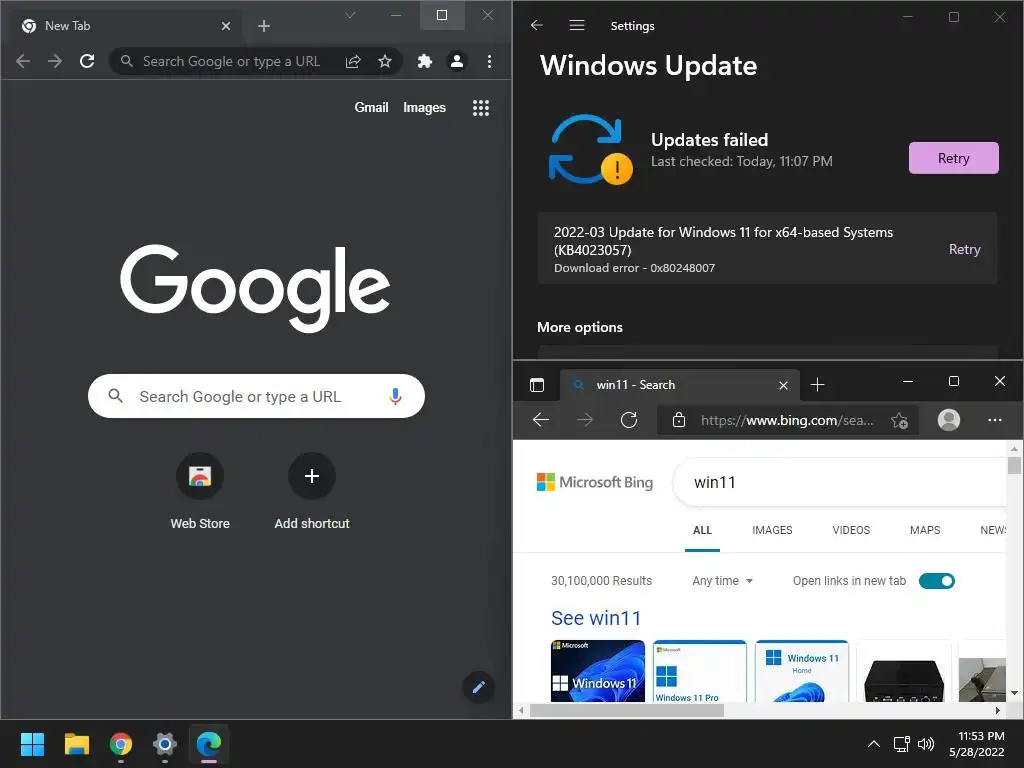Go back in the Settings window
This screenshot has height=768, width=1024.
pos(537,25)
